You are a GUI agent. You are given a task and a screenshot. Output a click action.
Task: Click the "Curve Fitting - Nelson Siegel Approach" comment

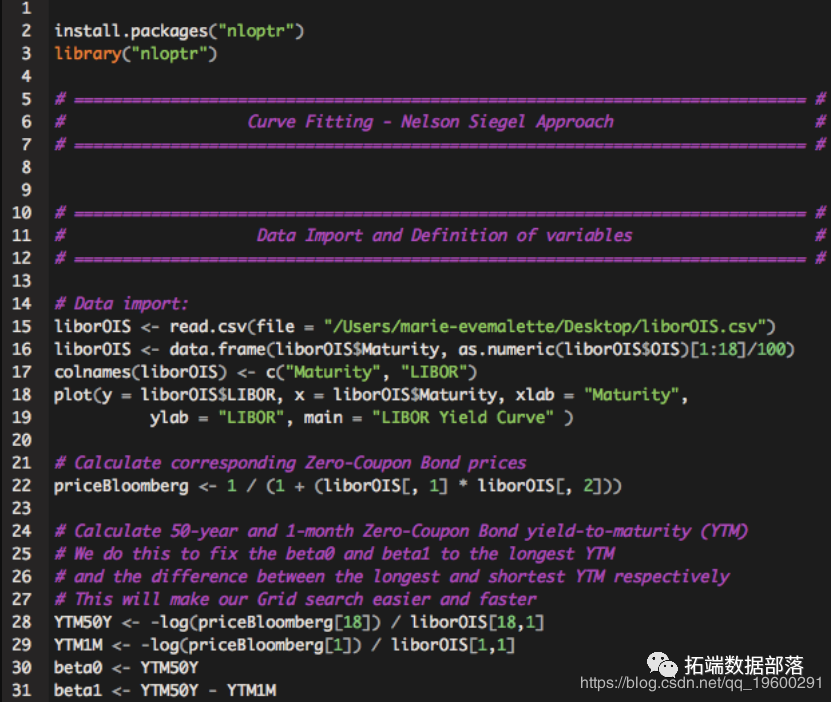point(430,122)
